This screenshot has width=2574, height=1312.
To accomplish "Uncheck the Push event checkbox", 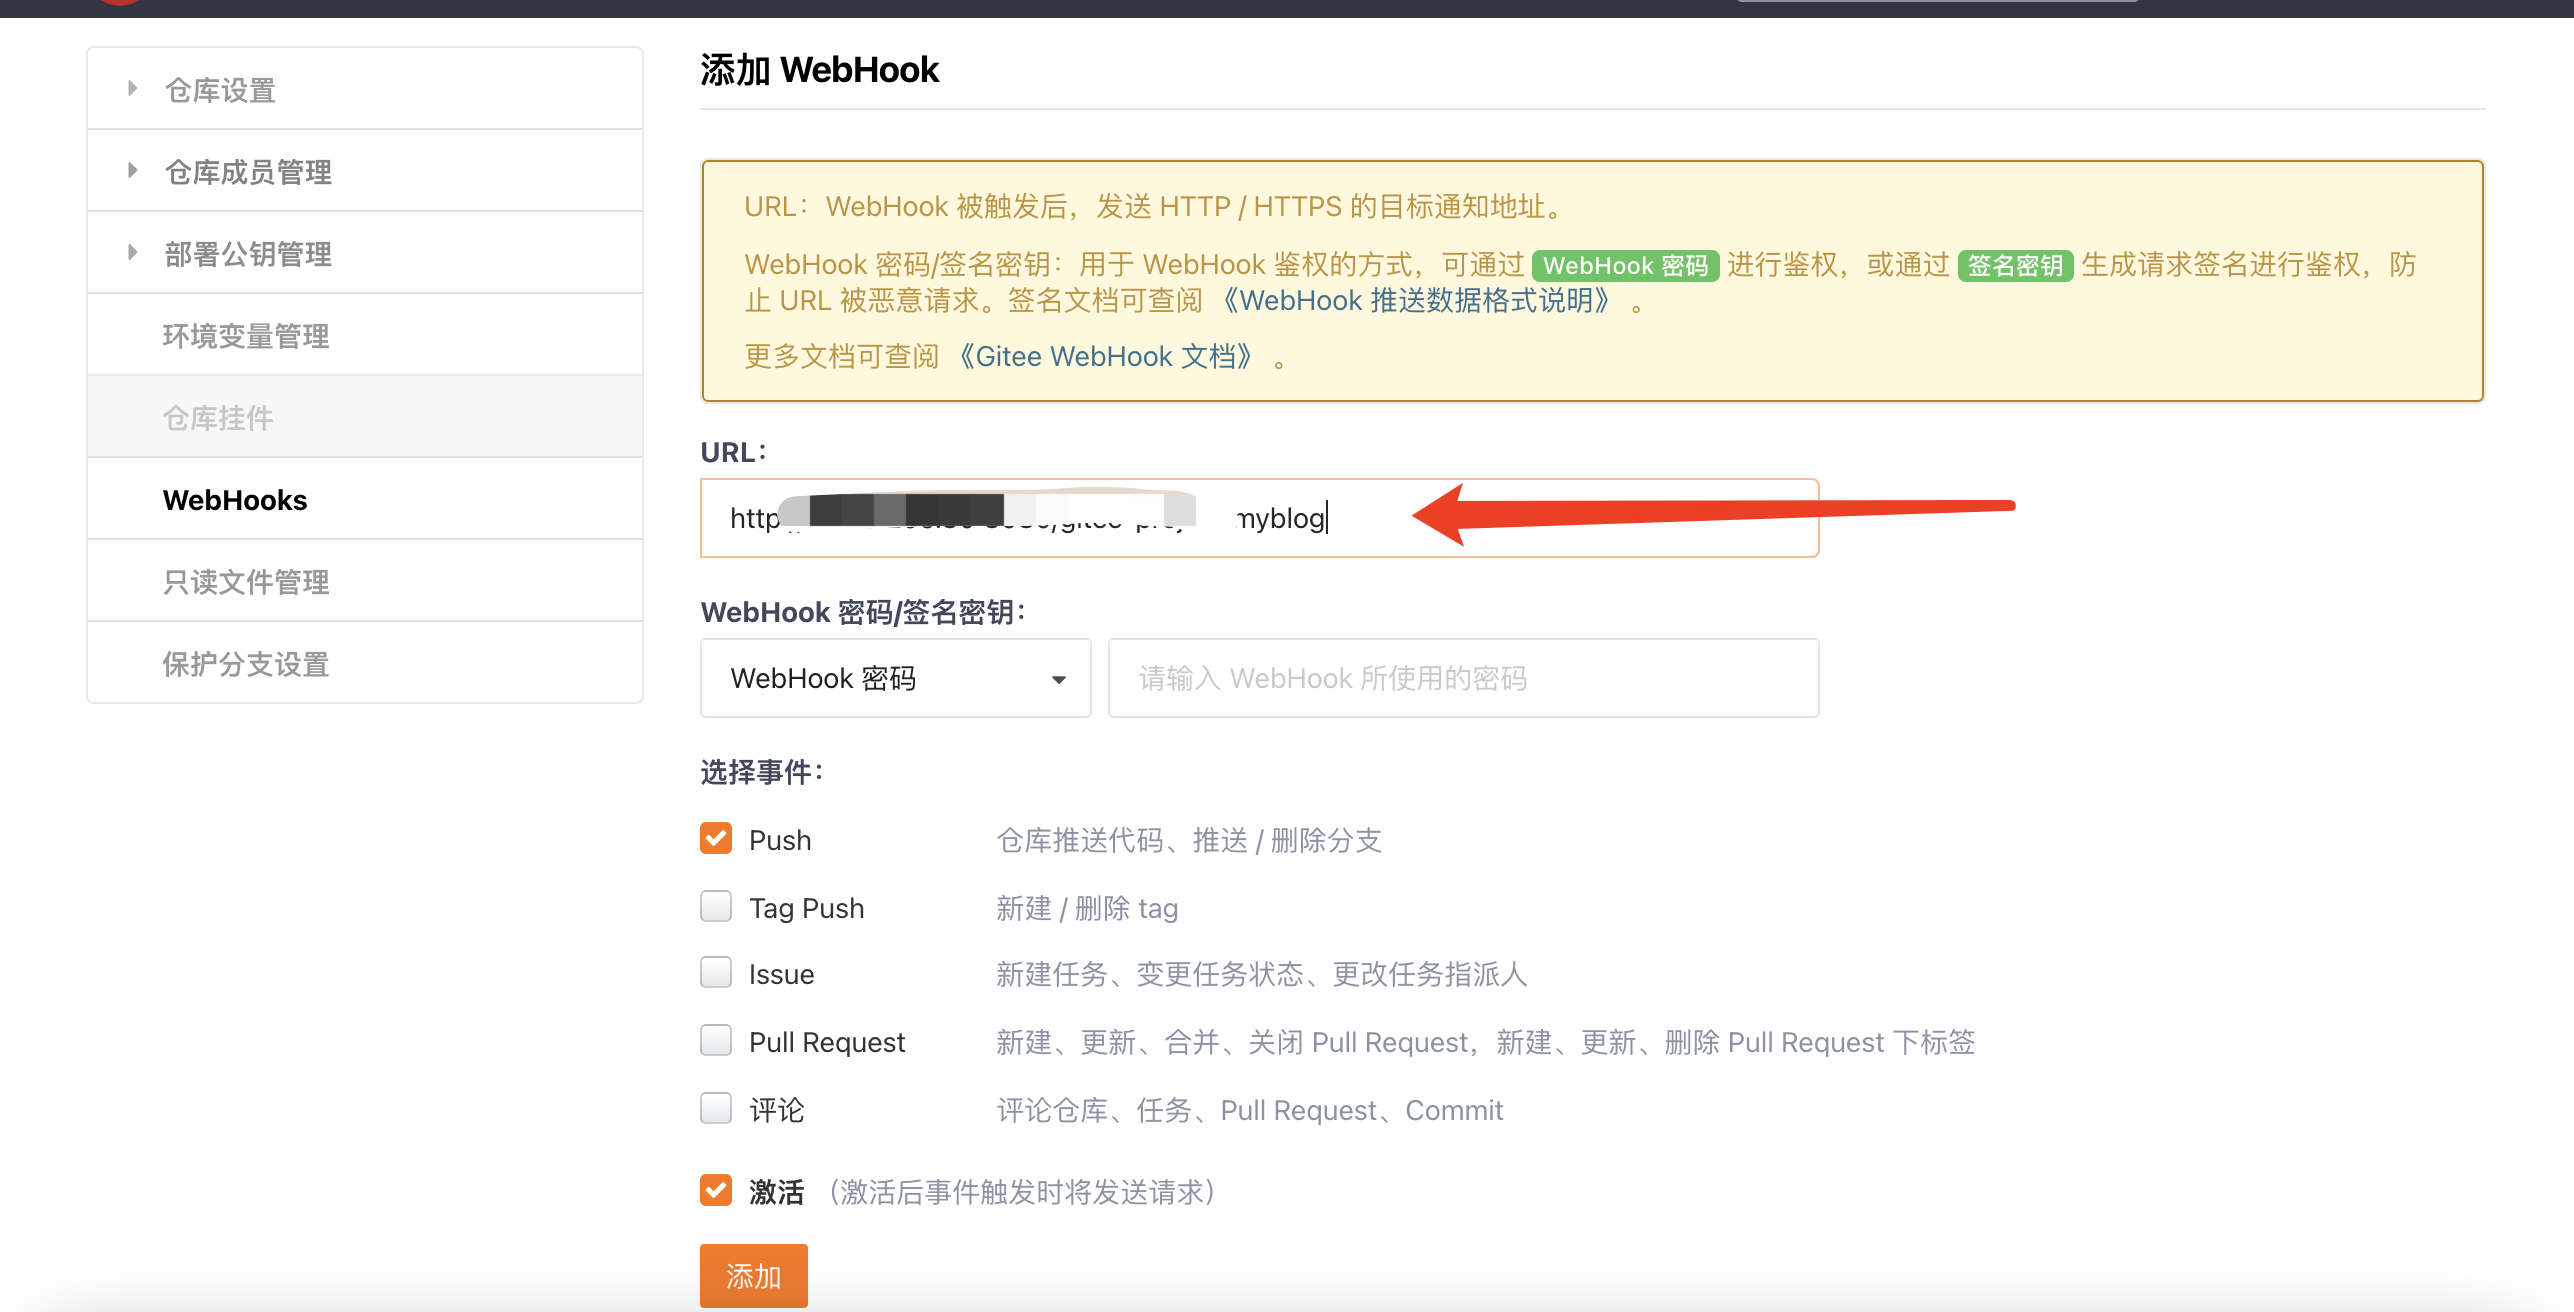I will pyautogui.click(x=716, y=838).
